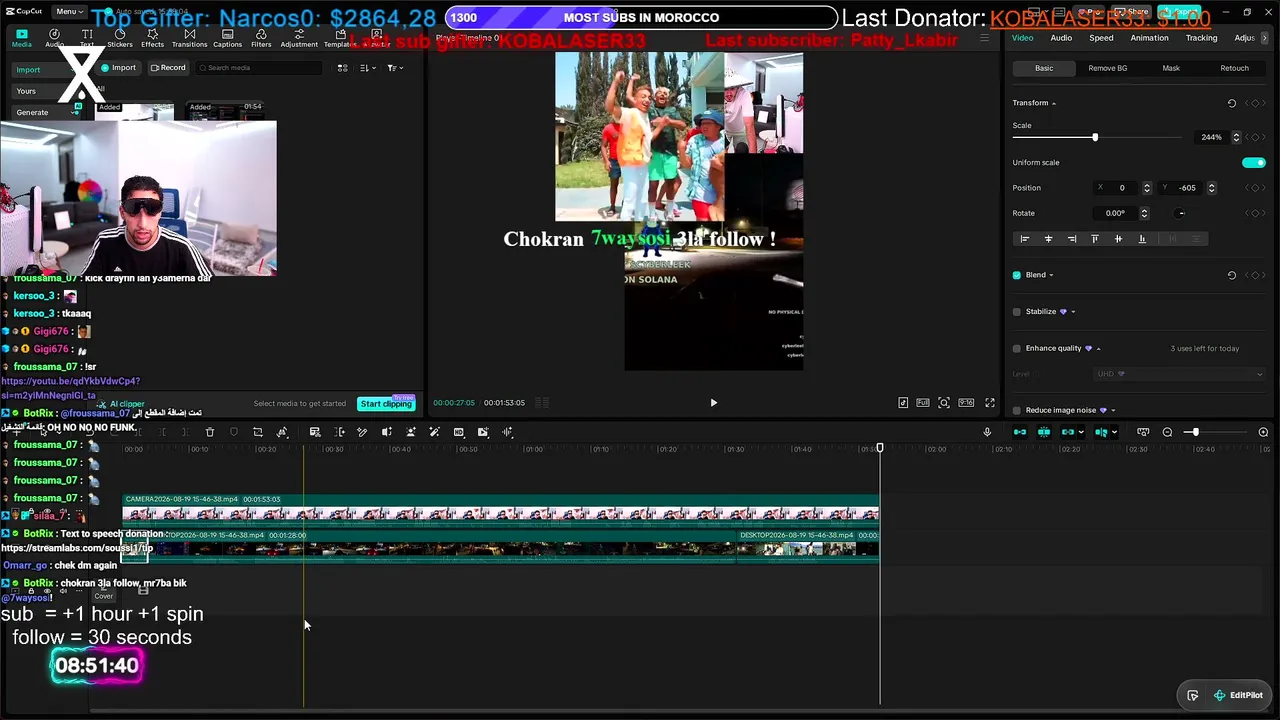1280x720 pixels.
Task: Select the Remove BG sub-tab
Action: (x=1108, y=68)
